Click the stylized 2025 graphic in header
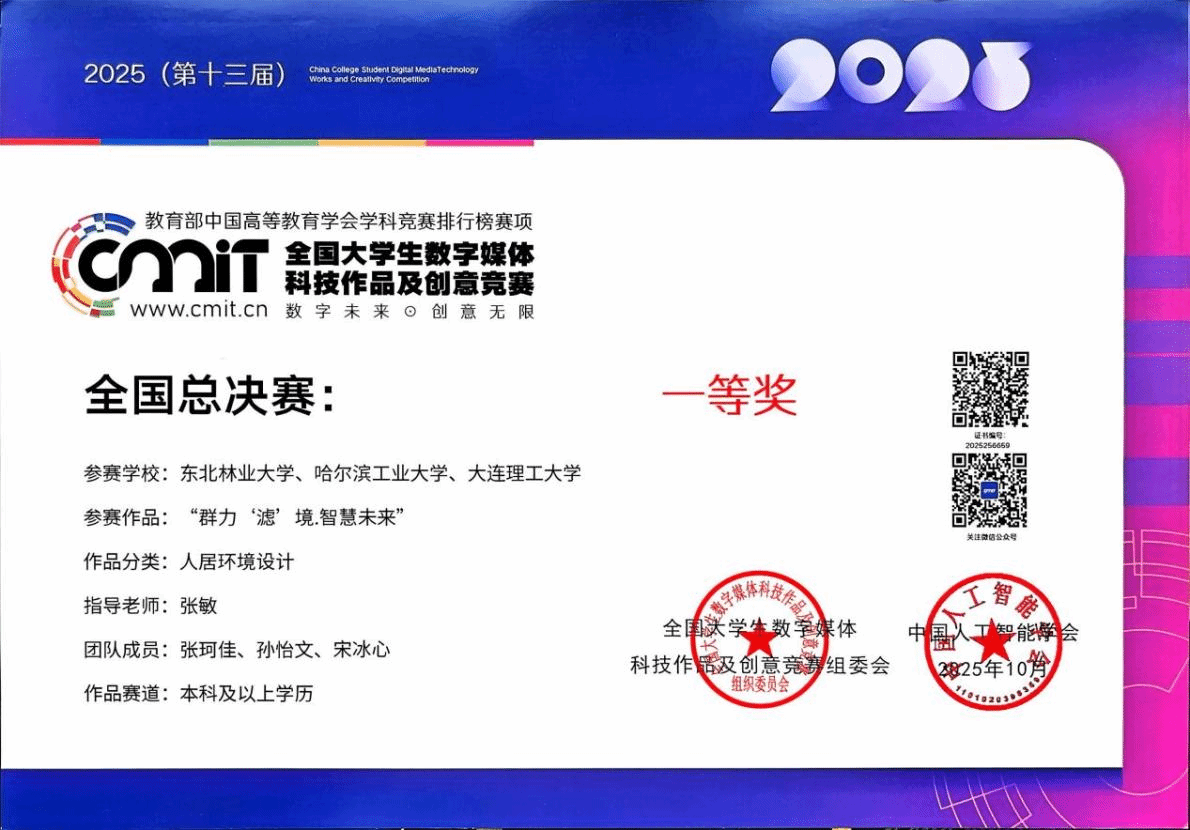 click(899, 75)
